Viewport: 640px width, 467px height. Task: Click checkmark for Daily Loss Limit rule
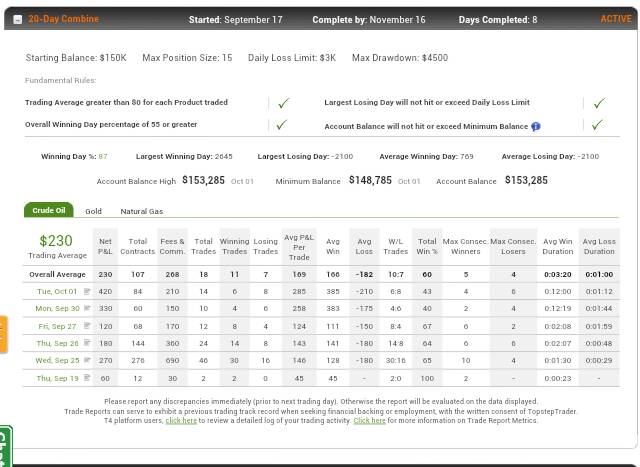[599, 103]
